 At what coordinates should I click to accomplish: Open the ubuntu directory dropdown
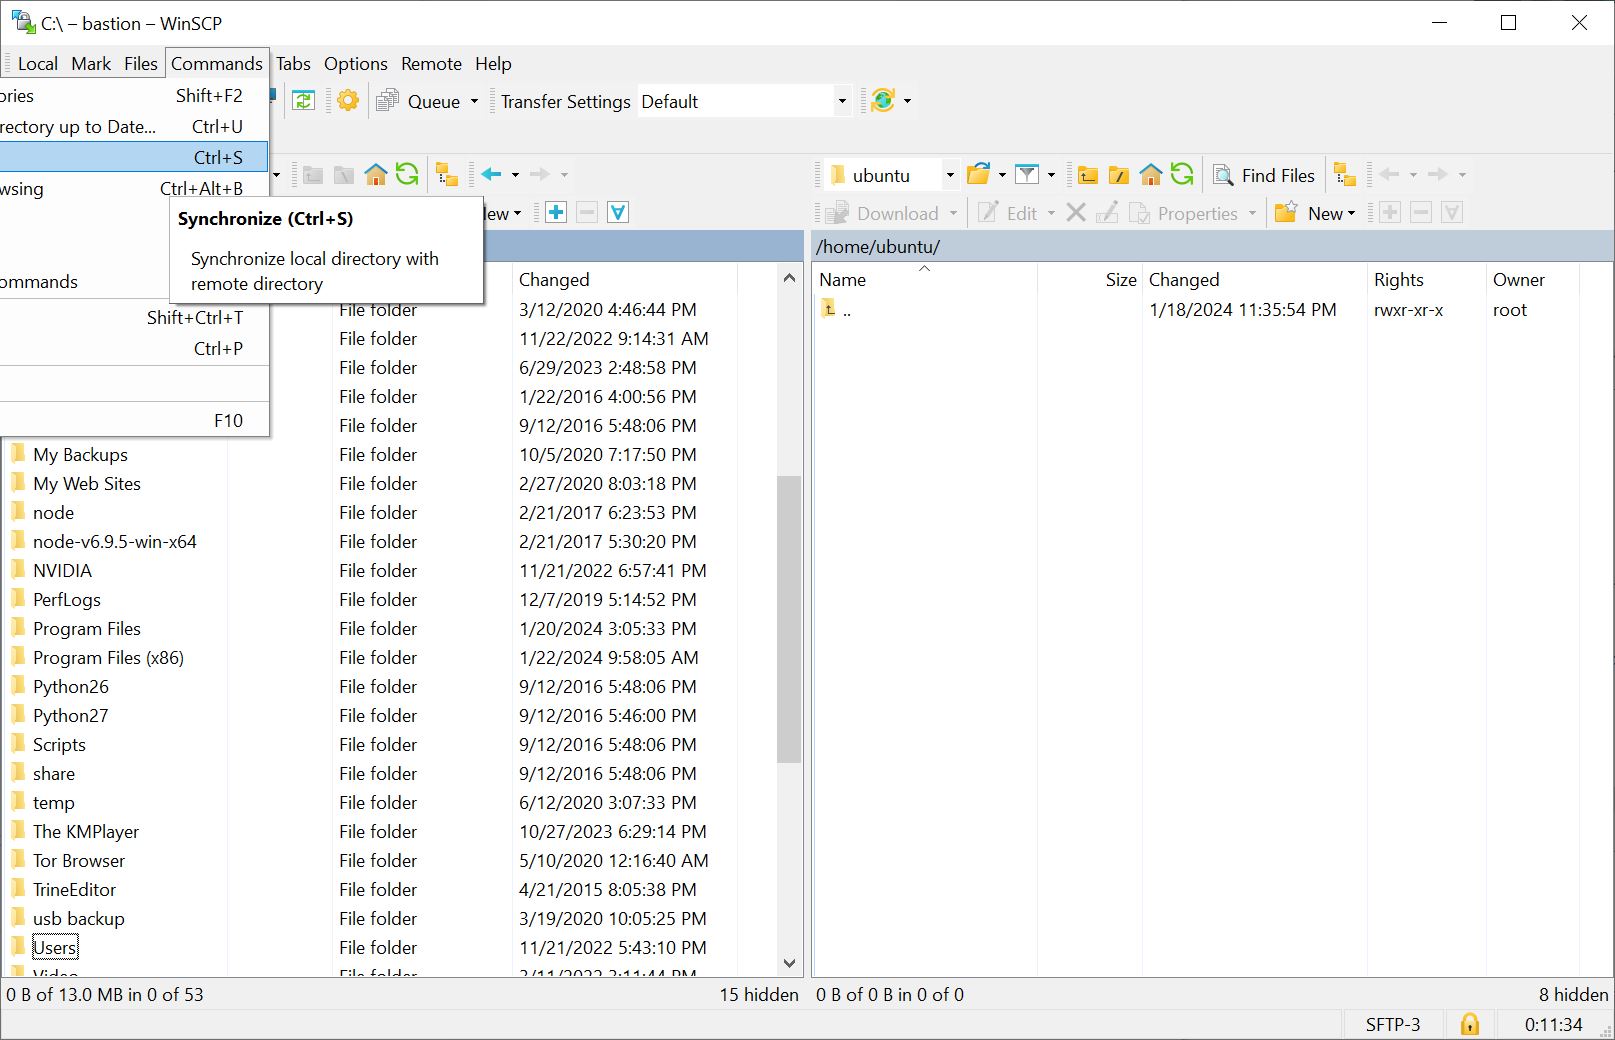[949, 176]
